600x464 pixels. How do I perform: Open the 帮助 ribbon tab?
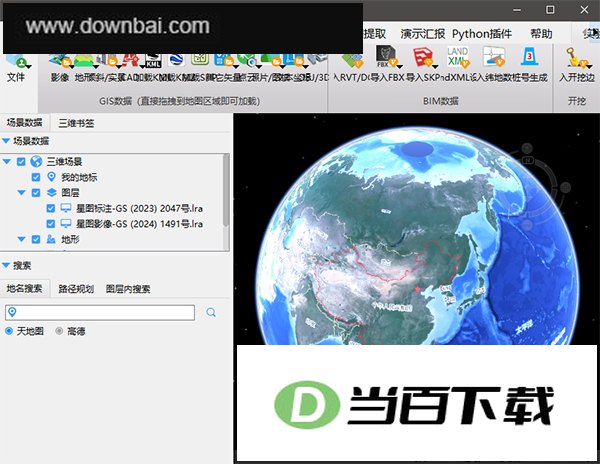pyautogui.click(x=541, y=34)
